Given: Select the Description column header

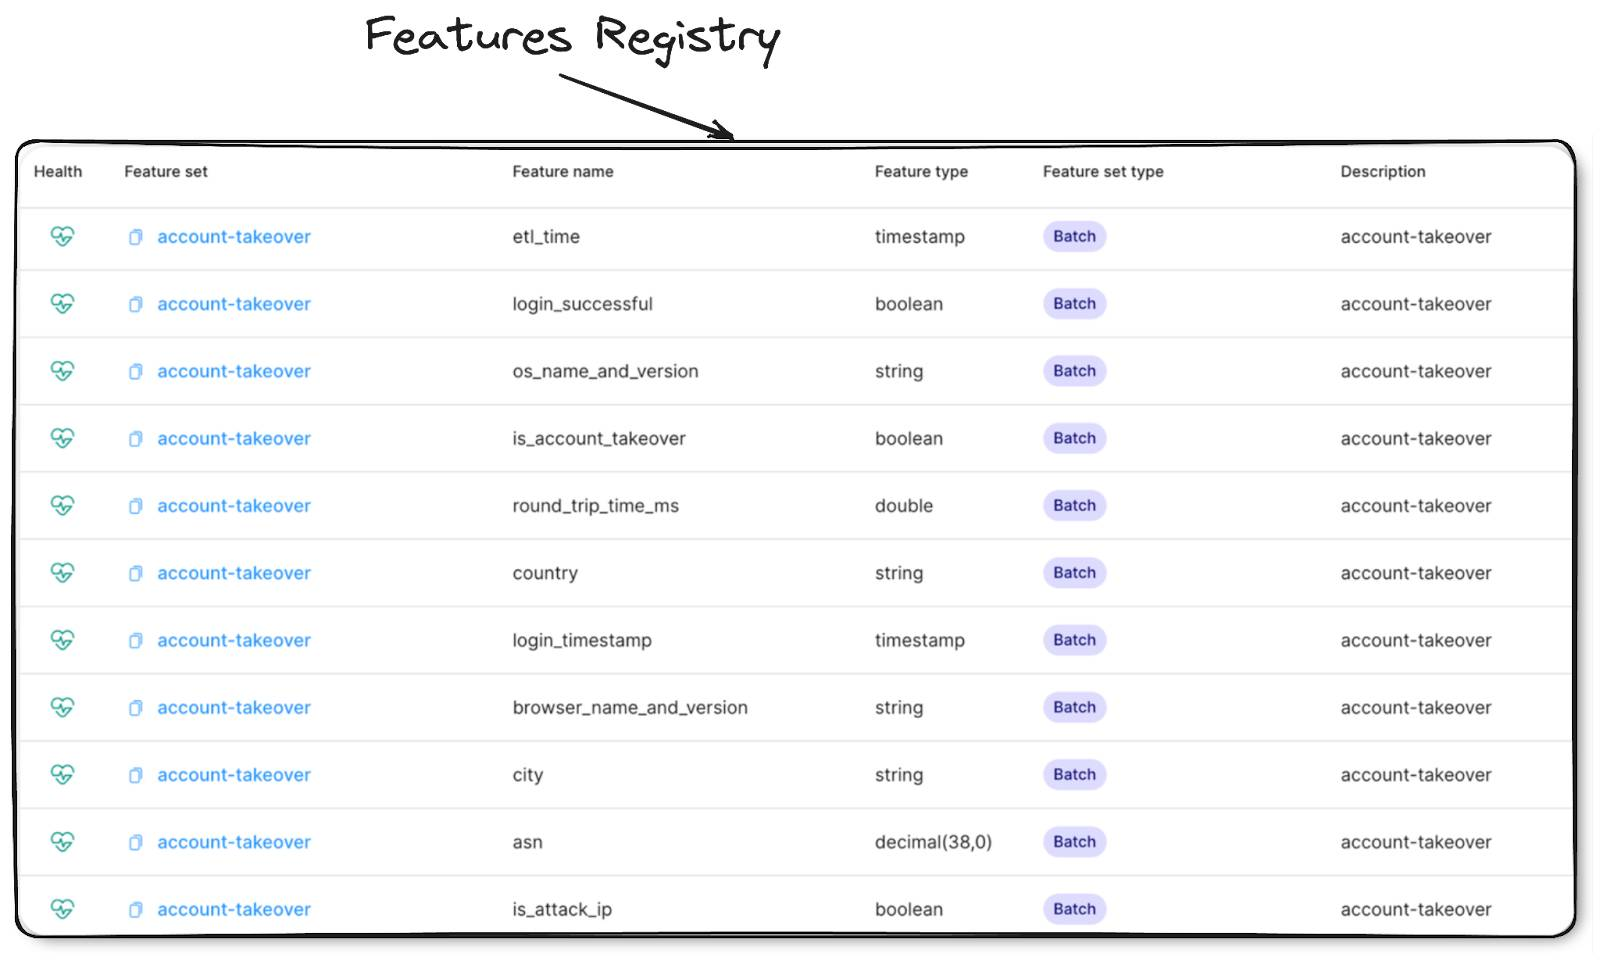Looking at the screenshot, I should 1383,171.
